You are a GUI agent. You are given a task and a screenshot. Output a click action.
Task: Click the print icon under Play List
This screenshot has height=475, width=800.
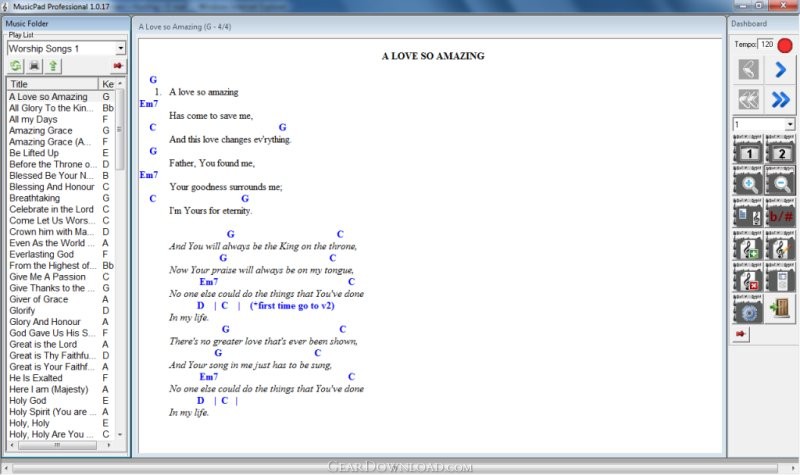(34, 66)
